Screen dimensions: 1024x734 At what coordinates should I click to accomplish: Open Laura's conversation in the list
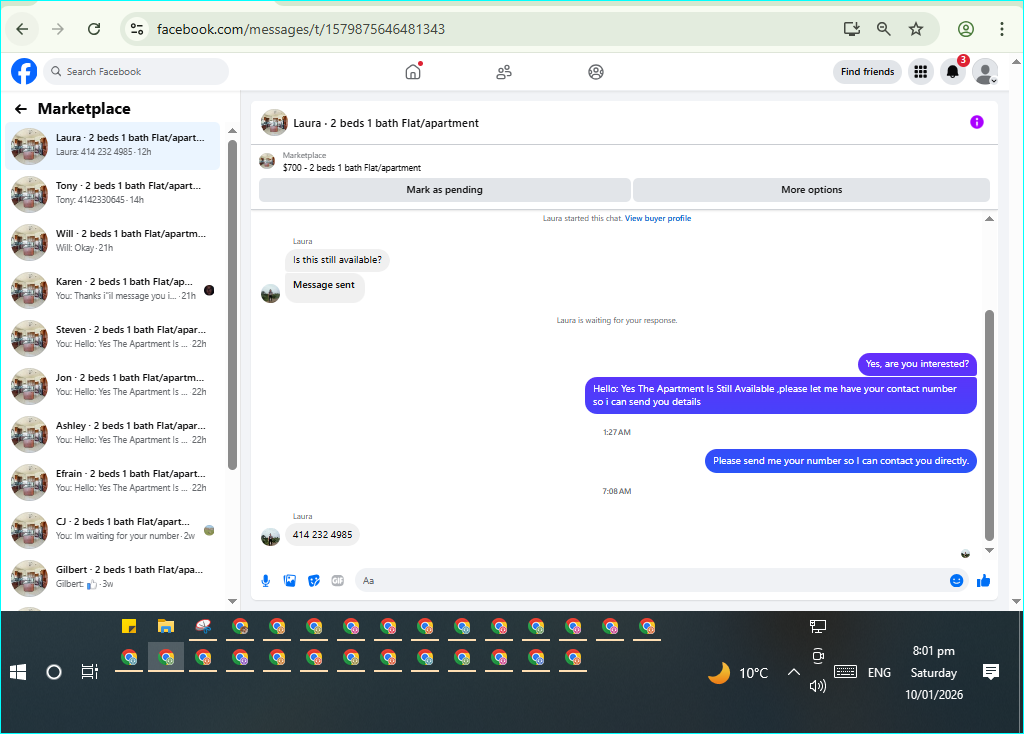(112, 146)
